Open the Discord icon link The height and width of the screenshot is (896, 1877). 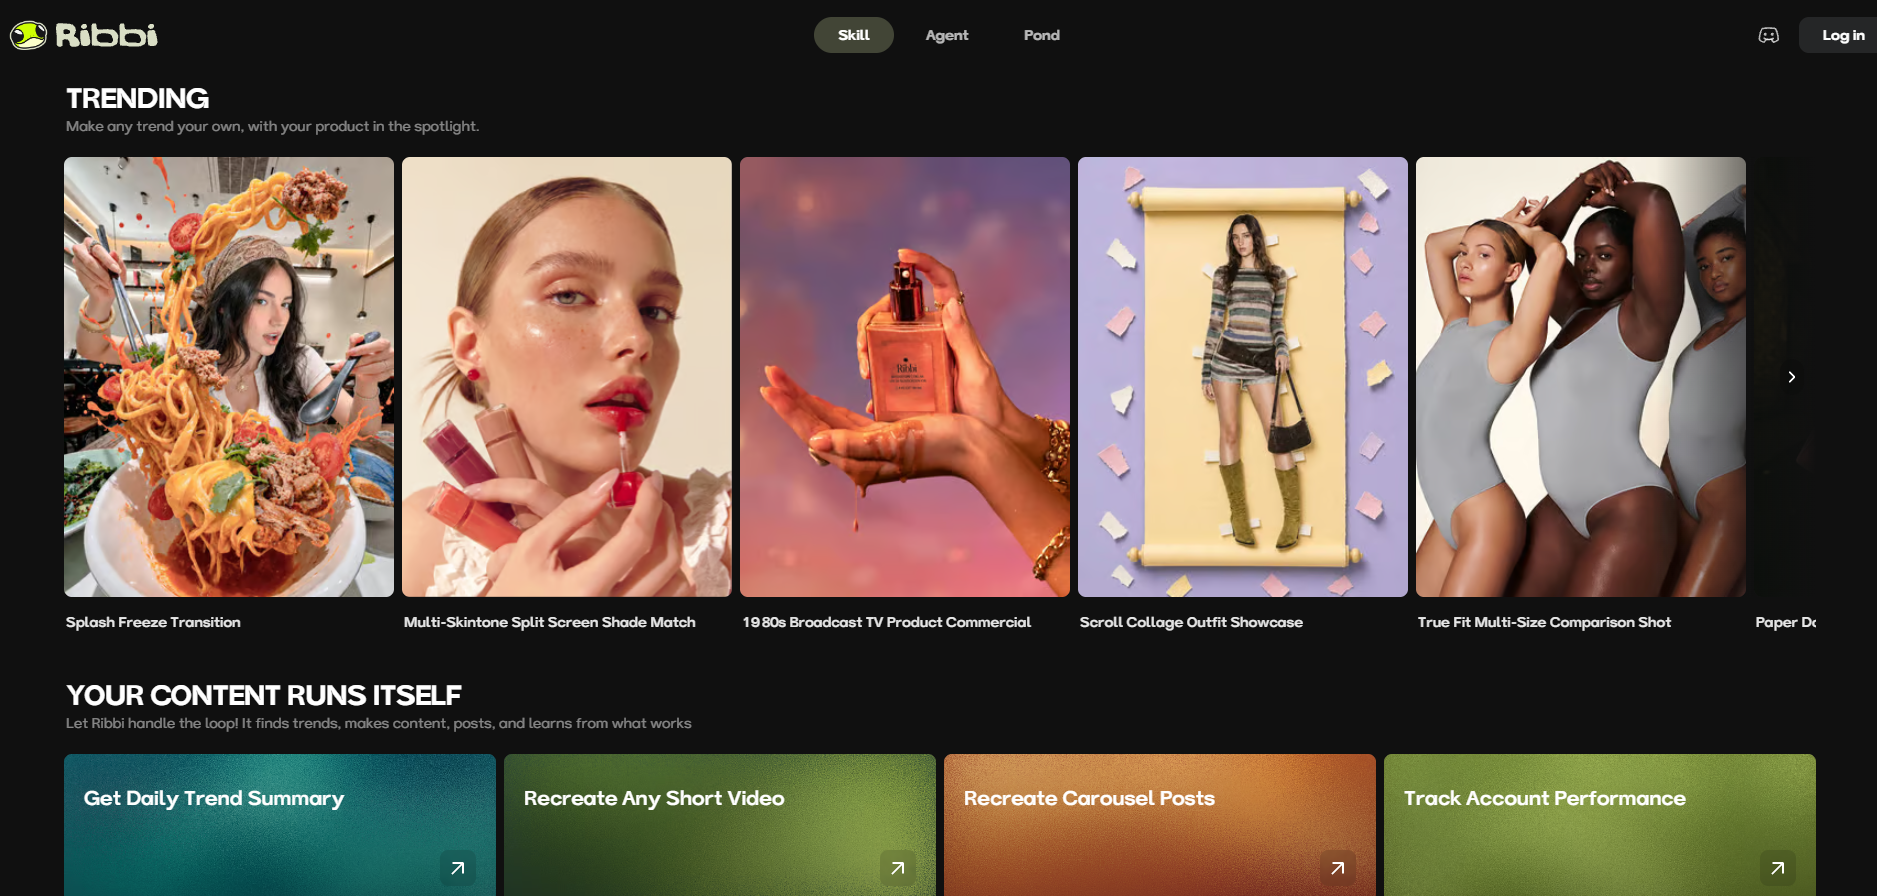[x=1768, y=35]
